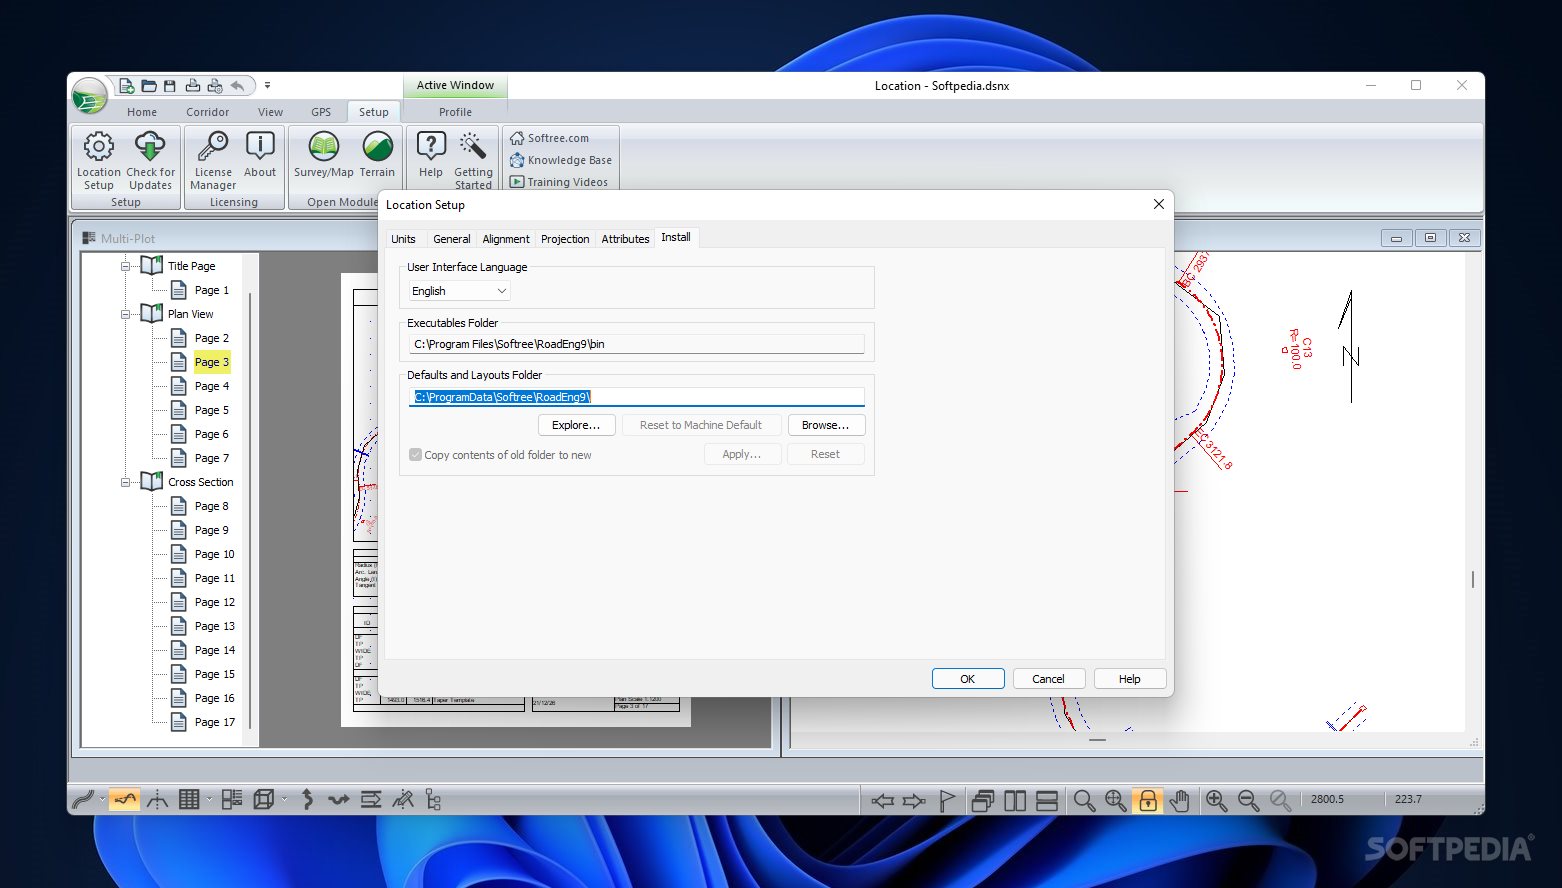Select the highlighted alignment tool in bottom toolbar
Image resolution: width=1562 pixels, height=888 pixels.
point(124,799)
